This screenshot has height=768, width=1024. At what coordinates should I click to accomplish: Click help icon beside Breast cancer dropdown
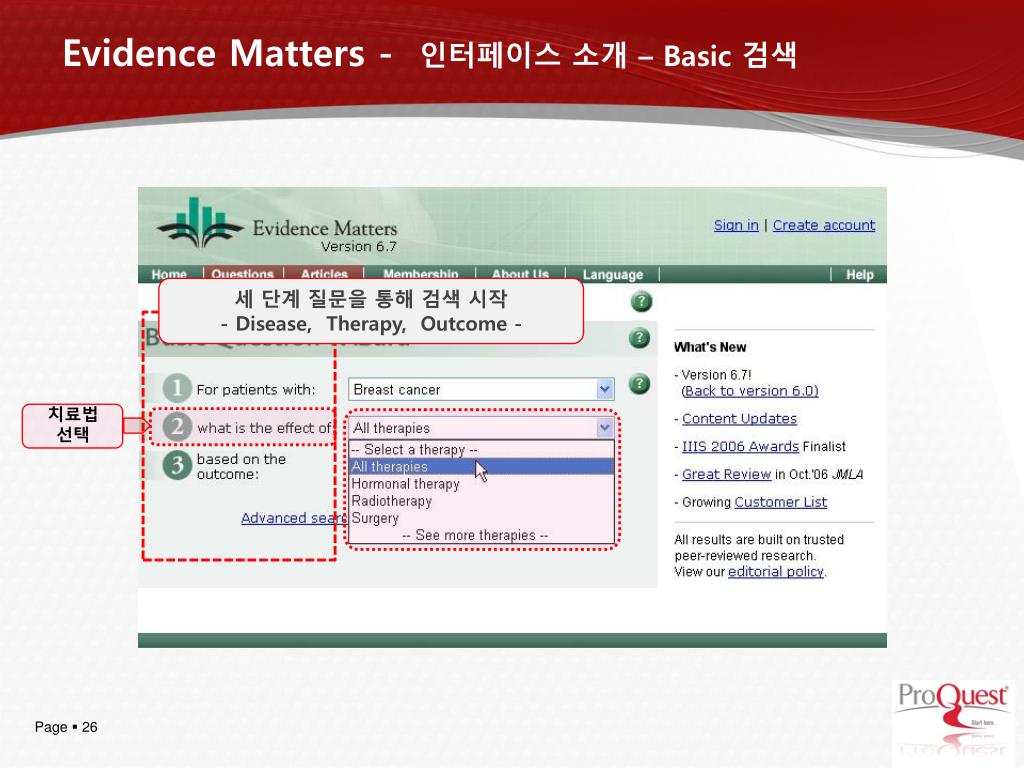point(639,384)
